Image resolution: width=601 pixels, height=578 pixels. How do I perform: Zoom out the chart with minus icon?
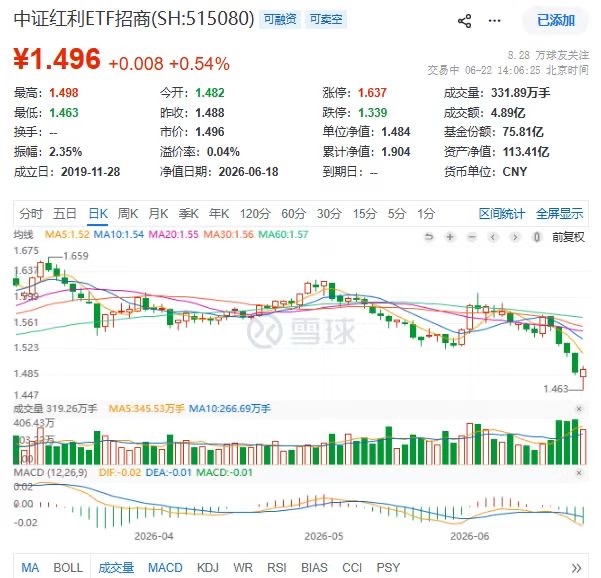click(472, 237)
